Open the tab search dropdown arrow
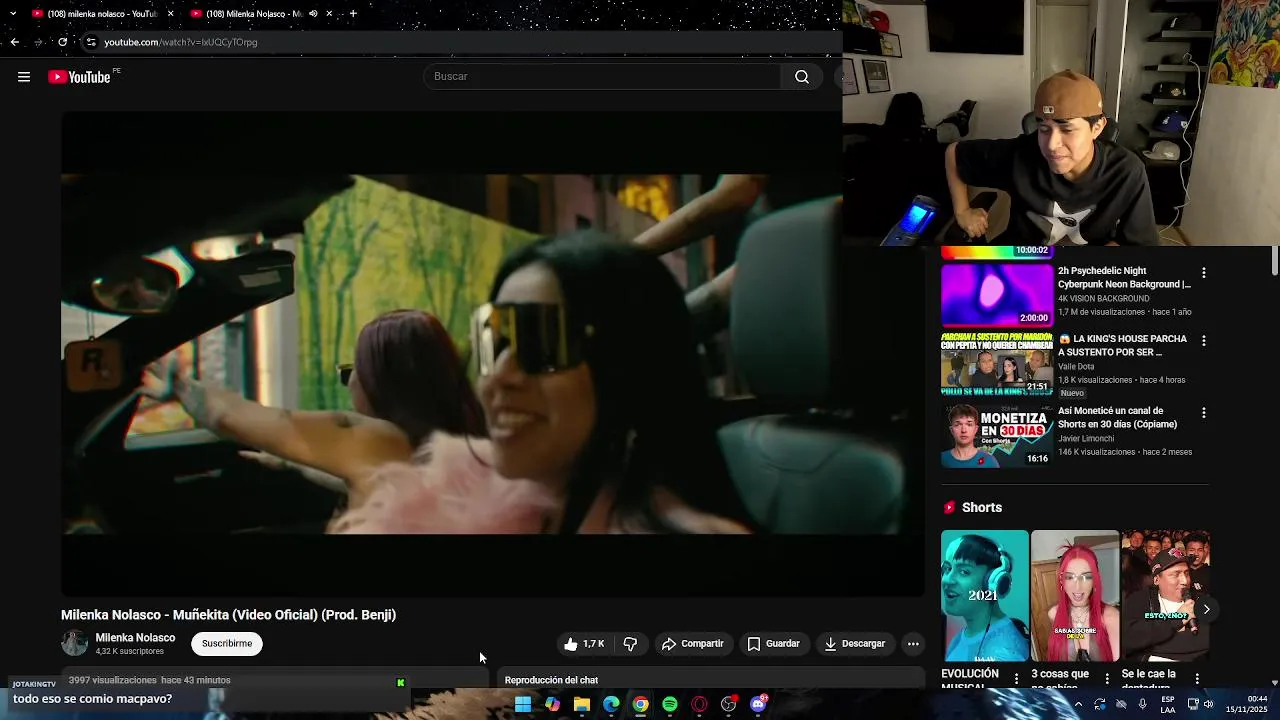The height and width of the screenshot is (720, 1280). tap(12, 14)
